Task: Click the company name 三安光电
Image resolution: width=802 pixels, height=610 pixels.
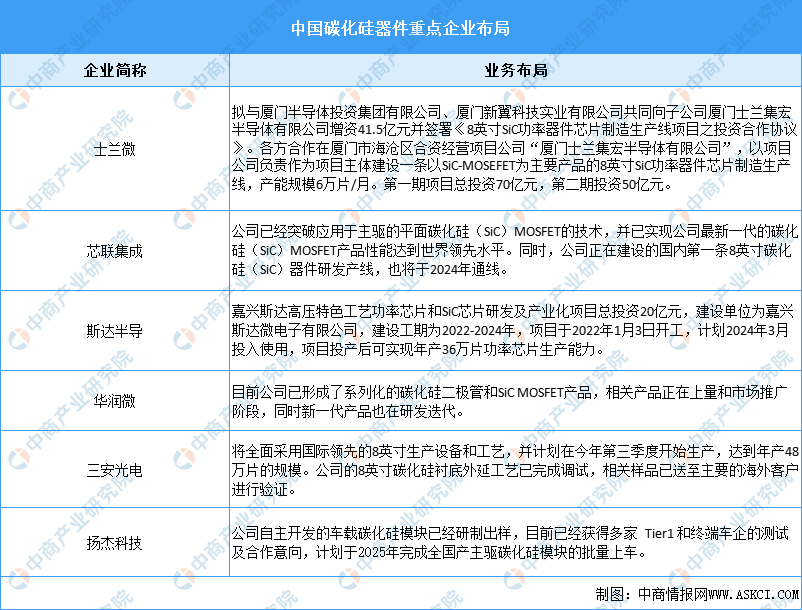Action: point(115,469)
